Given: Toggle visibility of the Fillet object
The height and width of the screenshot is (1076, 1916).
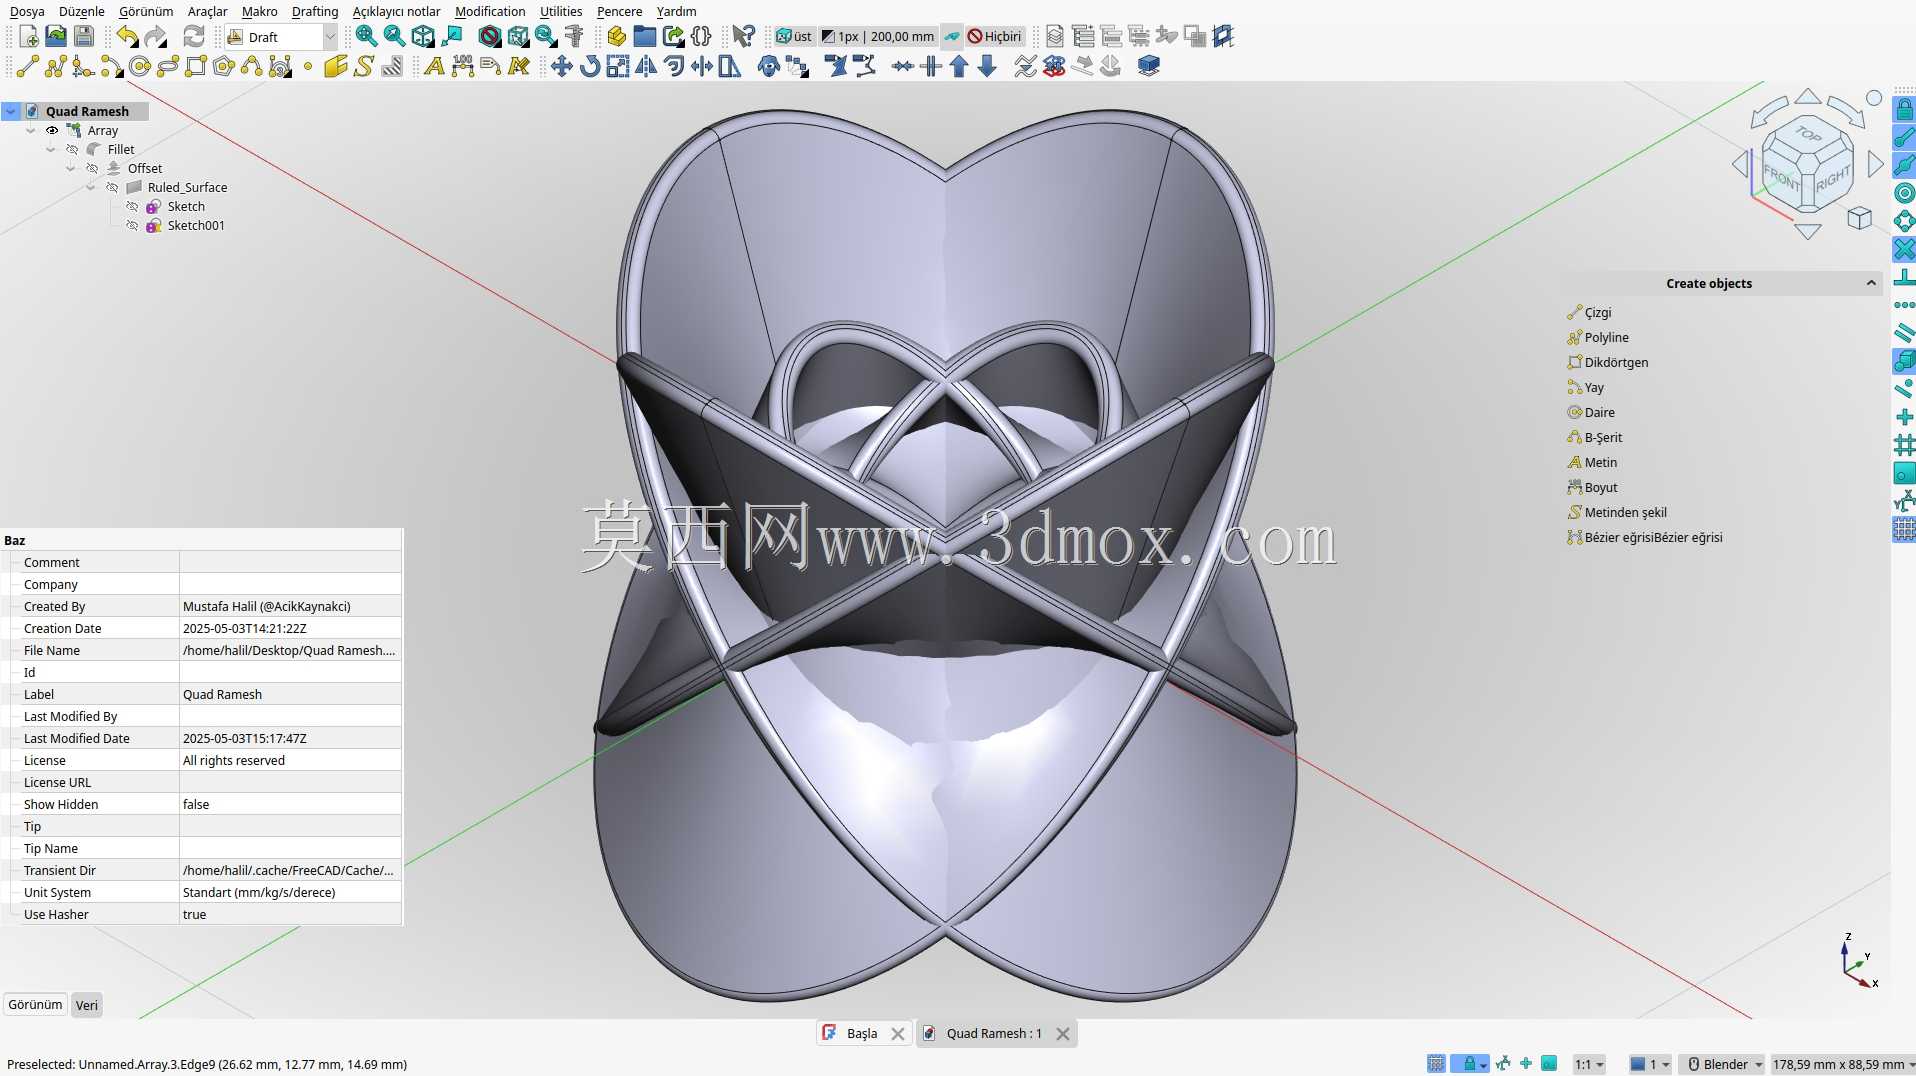Looking at the screenshot, I should pos(72,149).
